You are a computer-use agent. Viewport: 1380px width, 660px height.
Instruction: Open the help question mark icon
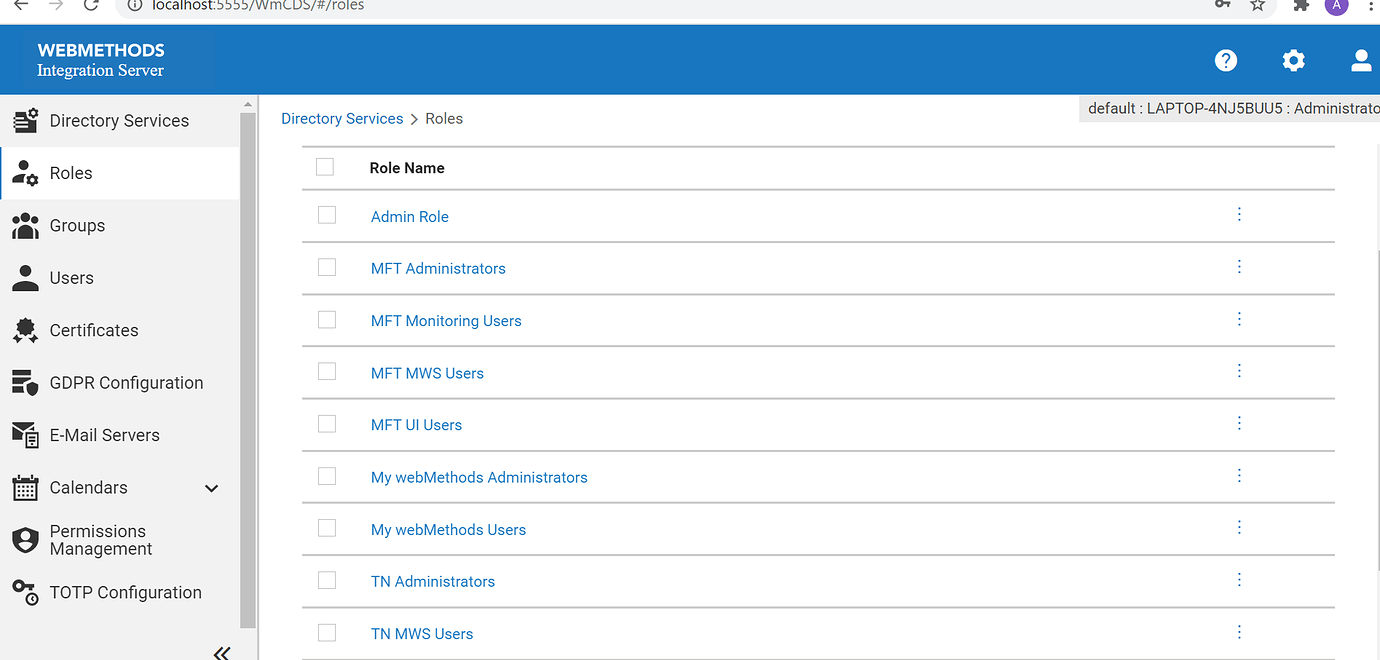(x=1226, y=60)
